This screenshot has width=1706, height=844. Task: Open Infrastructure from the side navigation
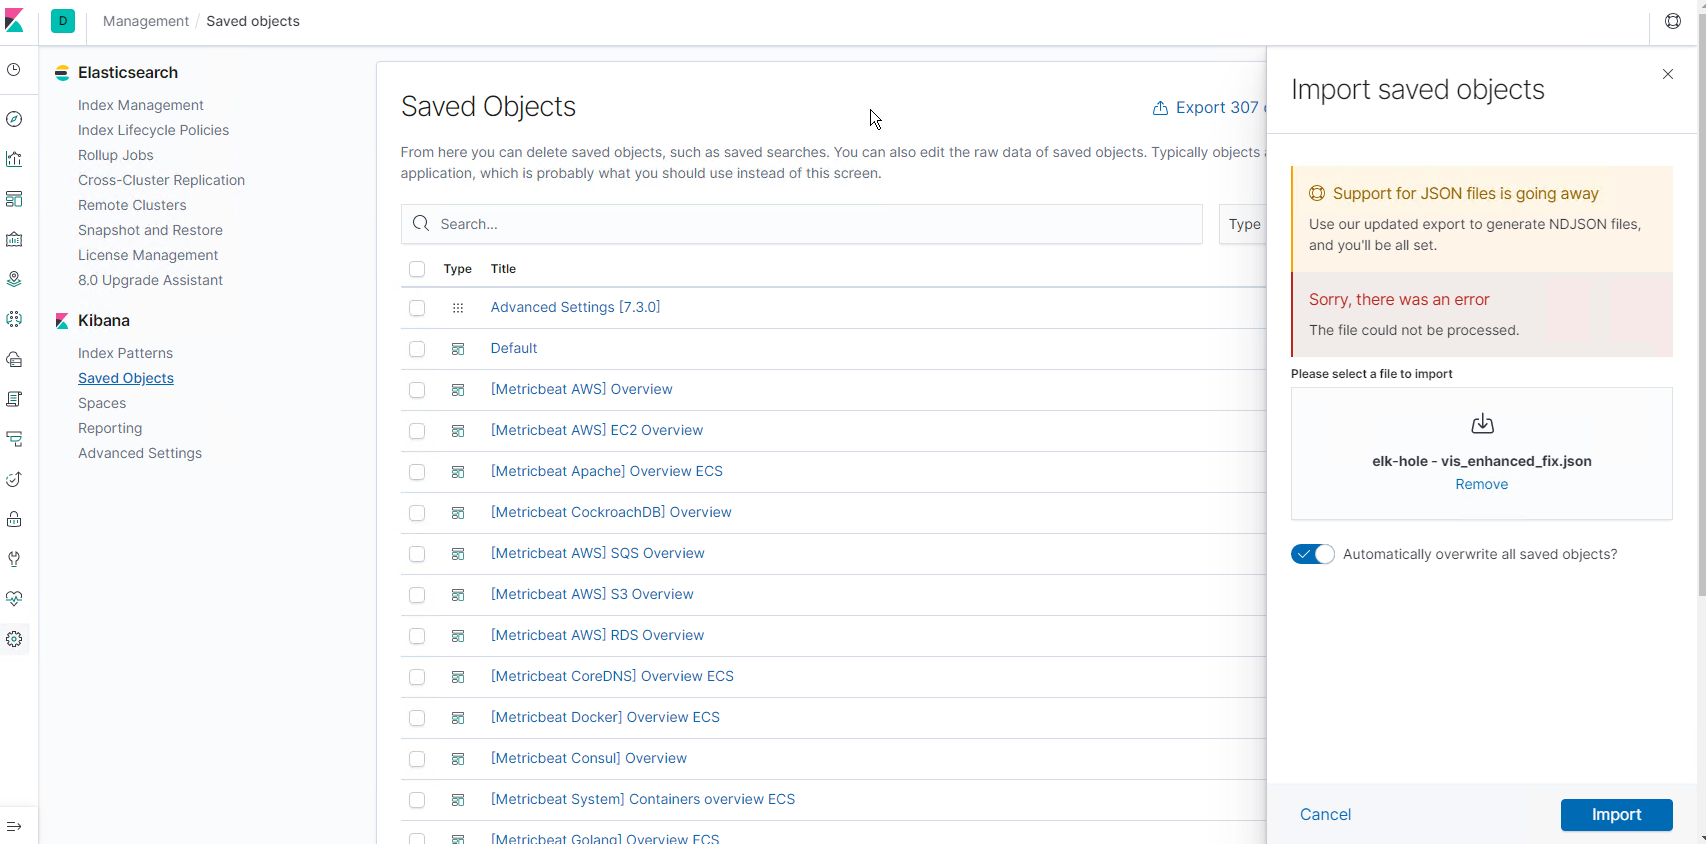14,359
